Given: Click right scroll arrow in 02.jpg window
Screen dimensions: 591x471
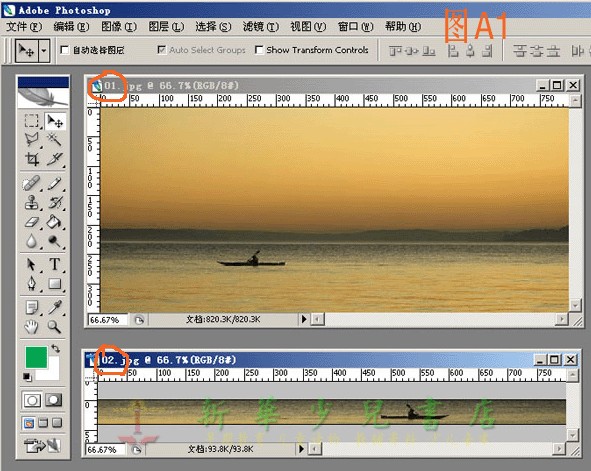Looking at the screenshot, I should 559,449.
